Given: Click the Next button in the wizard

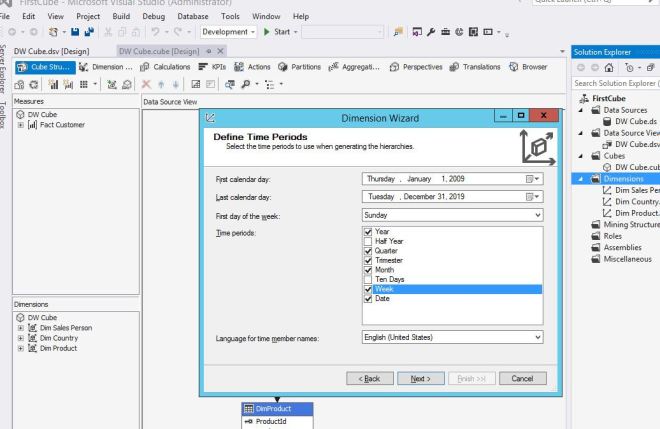Looking at the screenshot, I should tap(420, 379).
